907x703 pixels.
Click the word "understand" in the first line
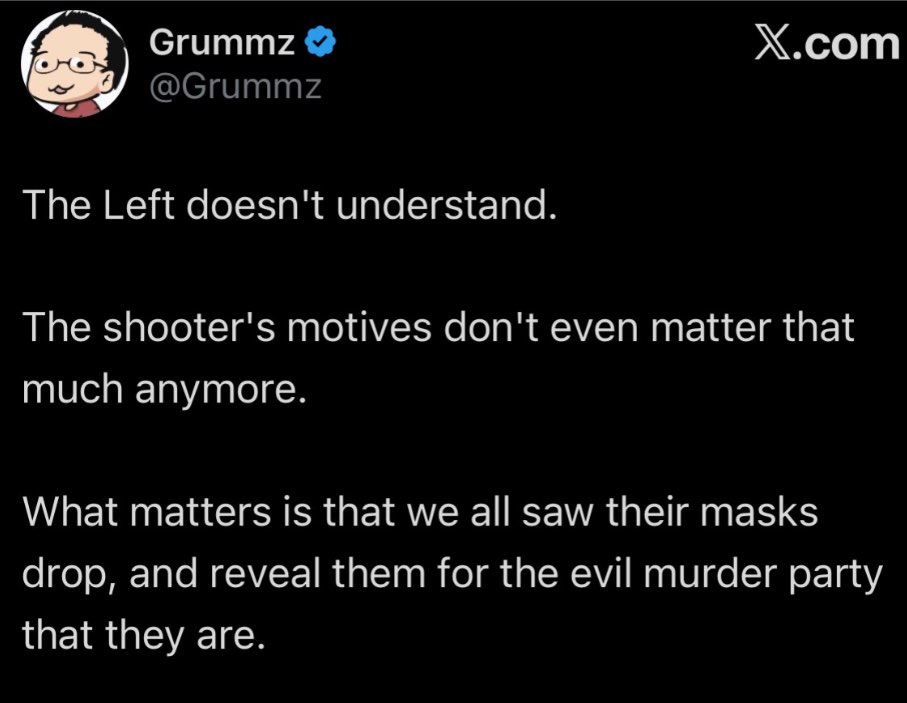[442, 205]
